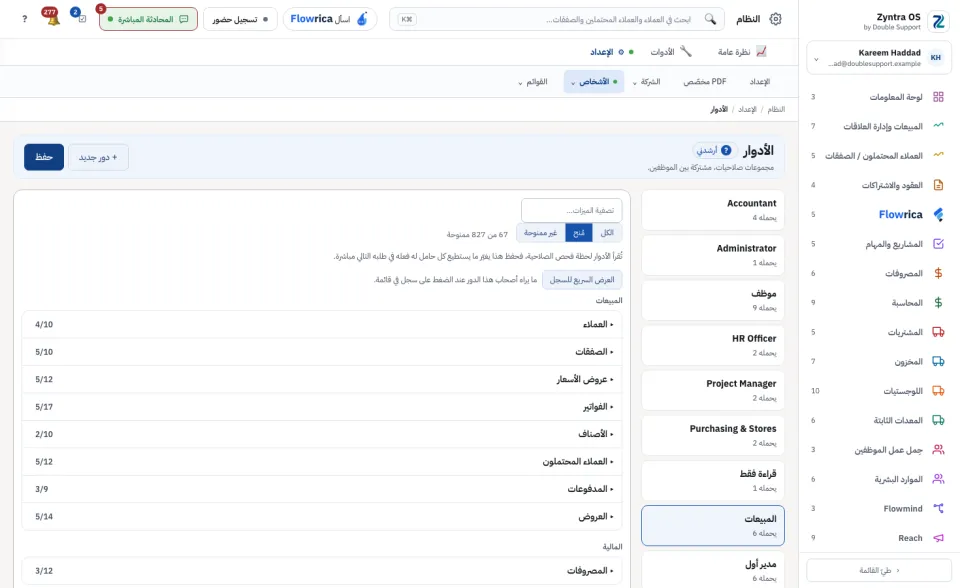Click the roles help question icon next to أرشدني
Viewport: 960px width, 588px height.
(726, 150)
